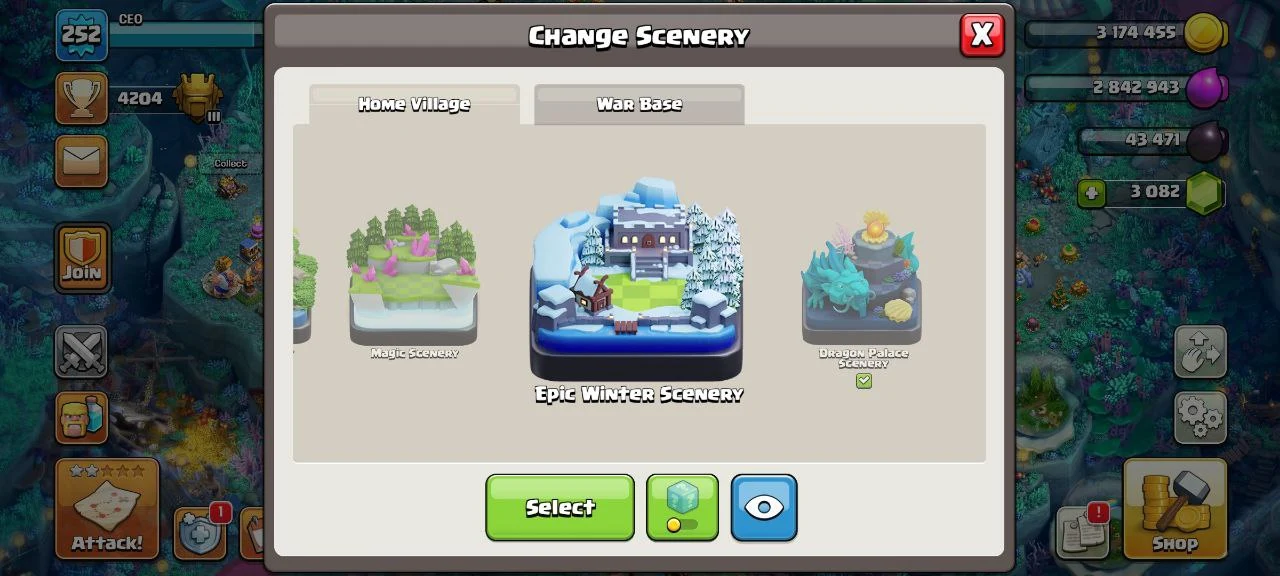This screenshot has width=1280, height=576.
Task: Open the mail inbox icon
Action: 81,161
